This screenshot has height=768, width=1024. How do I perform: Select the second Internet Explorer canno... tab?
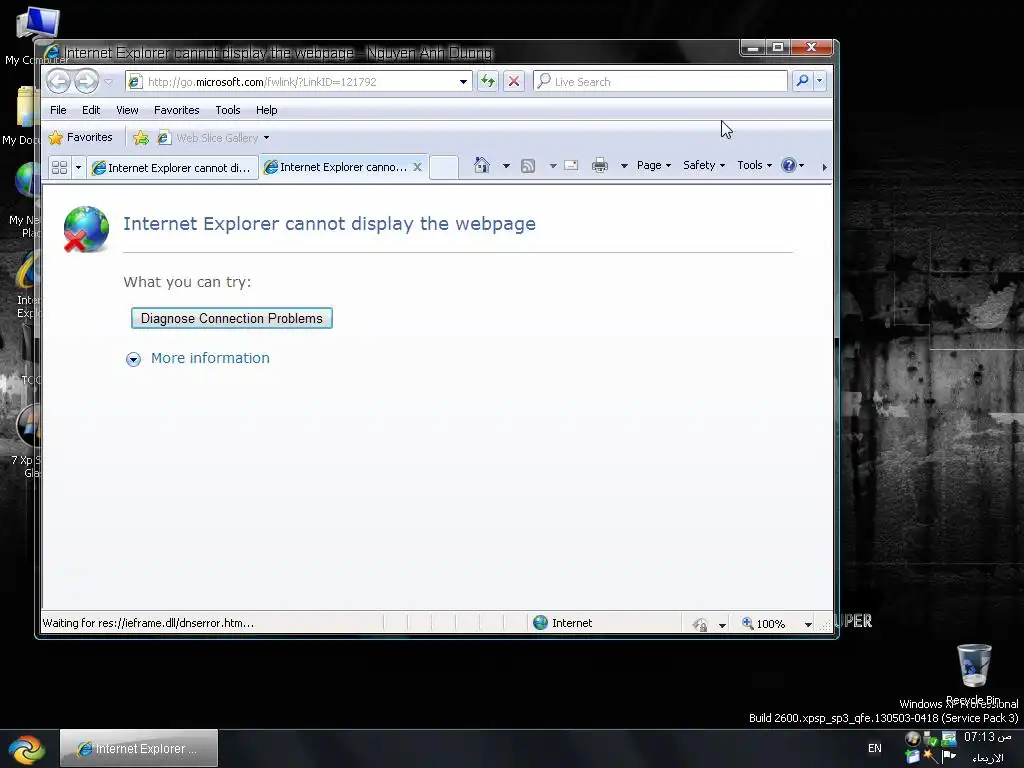(x=337, y=167)
